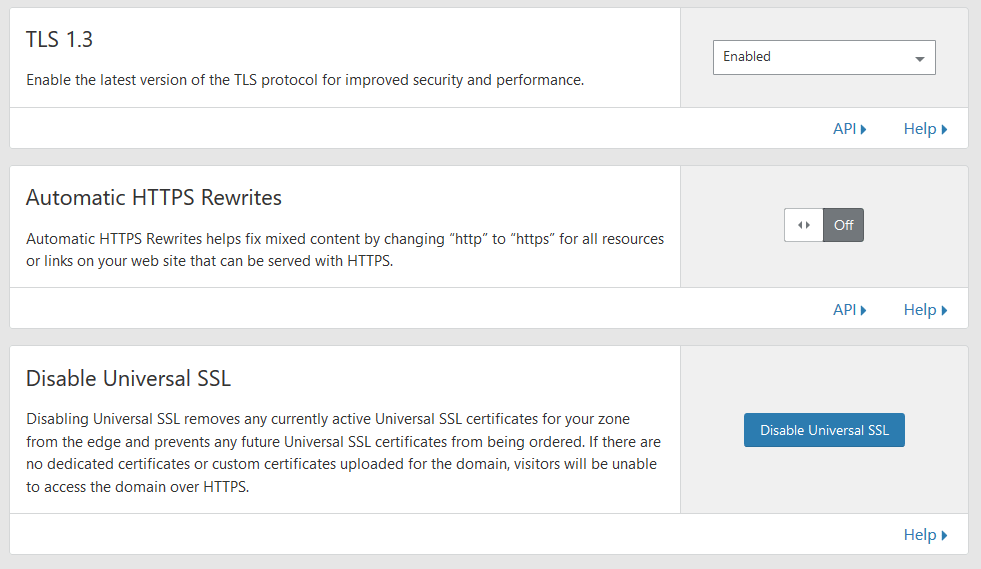This screenshot has width=981, height=569.
Task: Click the Disable Universal SSL section heading
Action: [128, 379]
